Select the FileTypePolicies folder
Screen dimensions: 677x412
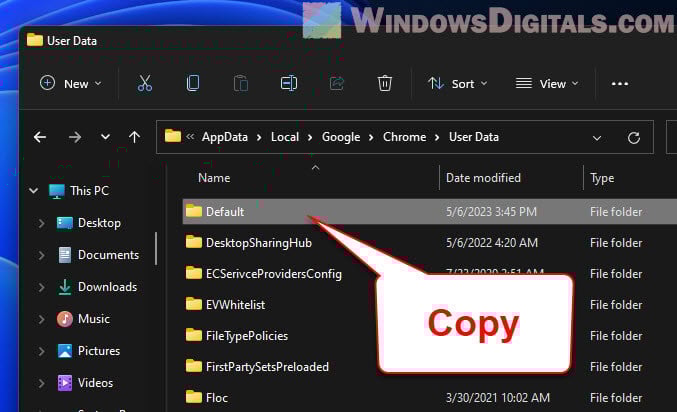point(247,336)
